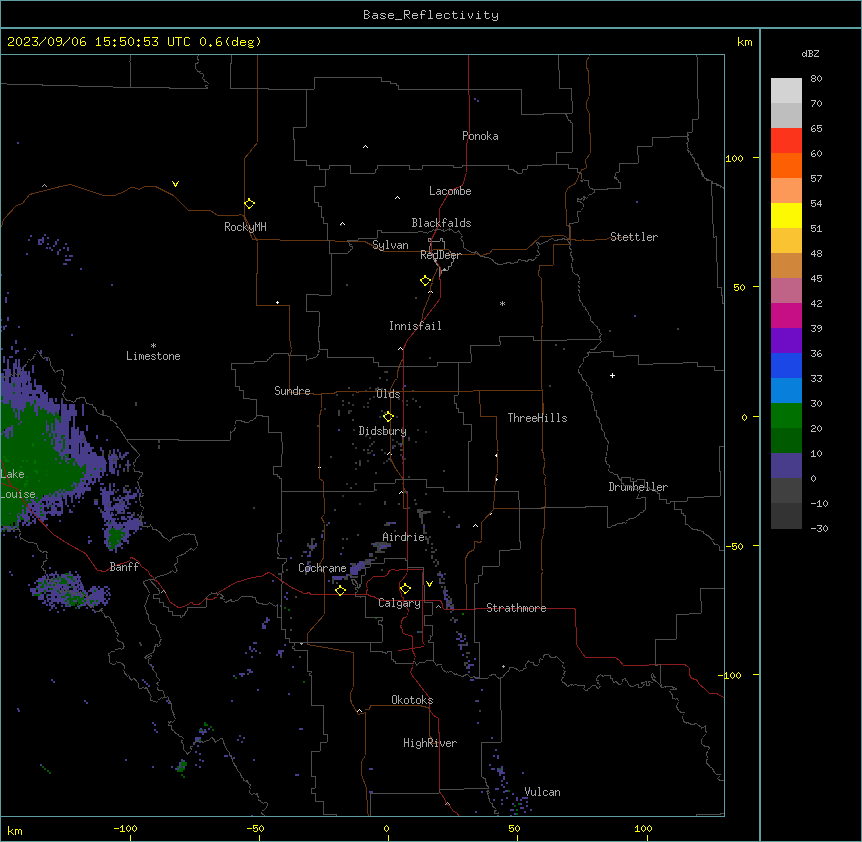Select the light gray 80 dBZ legend swatch
The width and height of the screenshot is (862, 842).
(786, 91)
